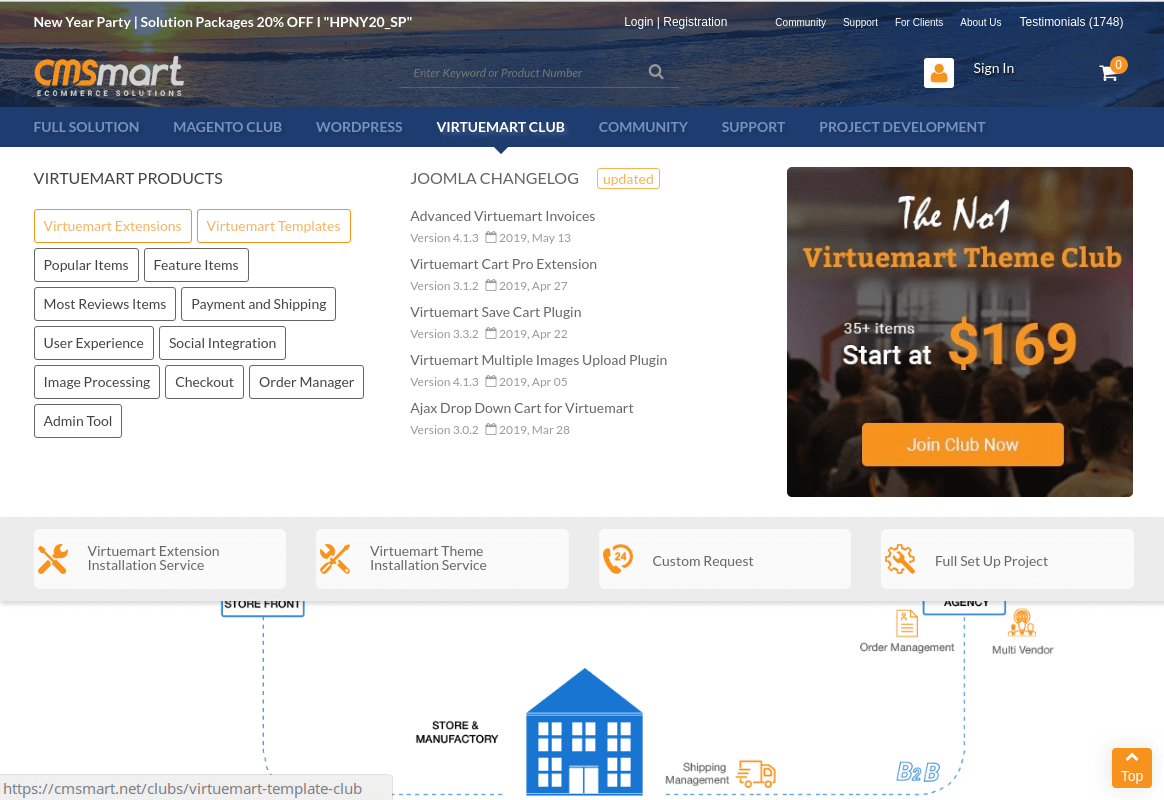Open Virtuemart Cart Pro Extension entry
Viewport: 1164px width, 800px height.
tap(503, 264)
